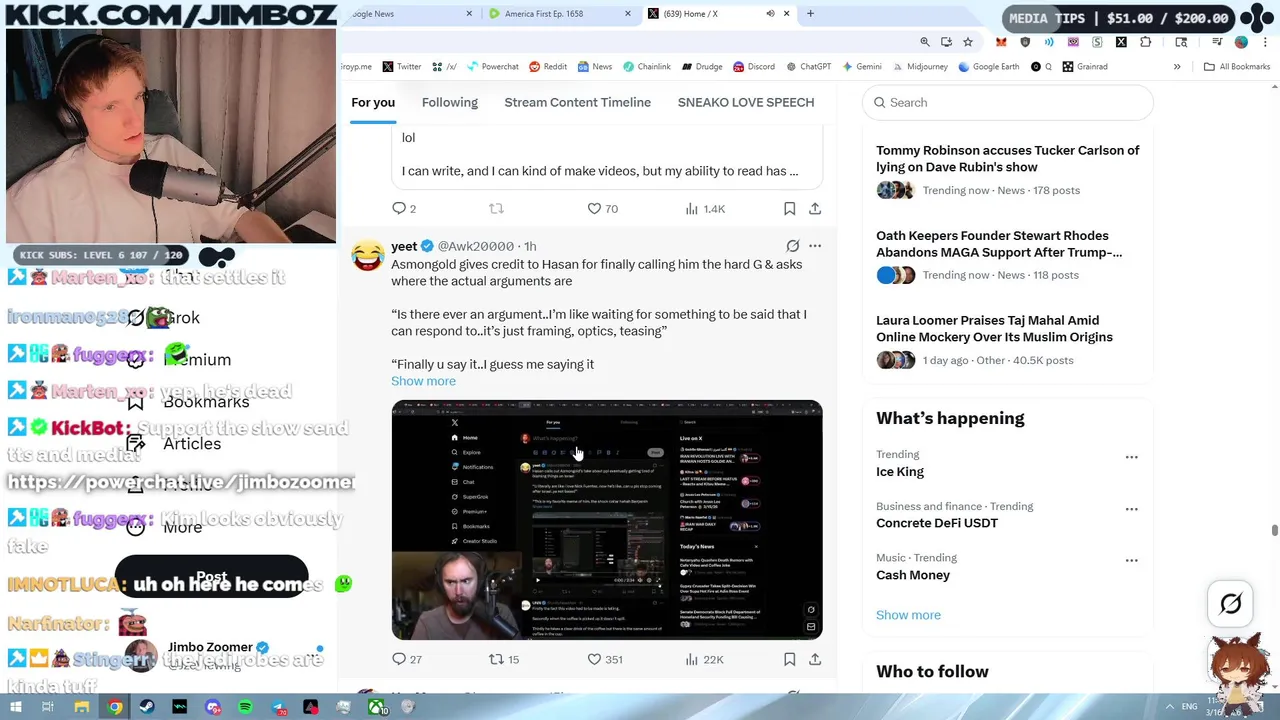Reply to the yeet post with 27 comments
Viewport: 1280px width, 720px height.
click(408, 659)
